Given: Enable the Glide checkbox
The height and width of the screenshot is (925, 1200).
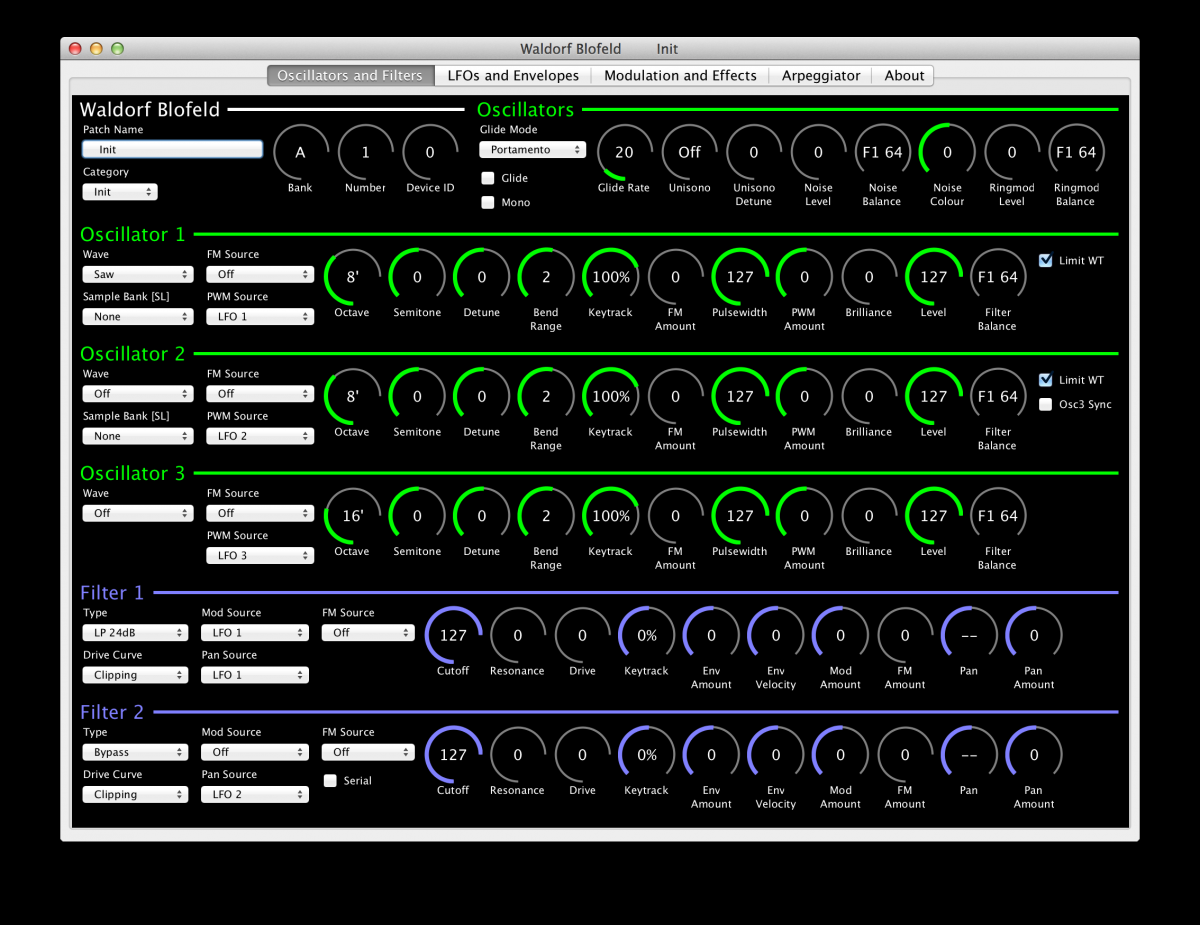Looking at the screenshot, I should click(488, 178).
